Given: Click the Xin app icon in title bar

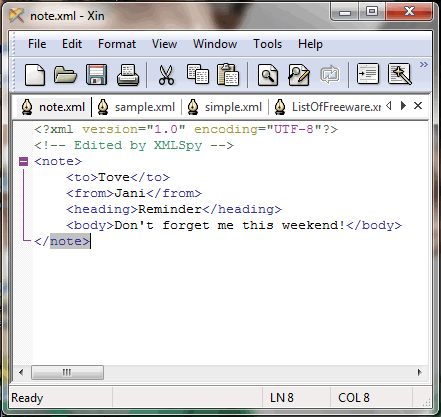Looking at the screenshot, I should (16, 15).
